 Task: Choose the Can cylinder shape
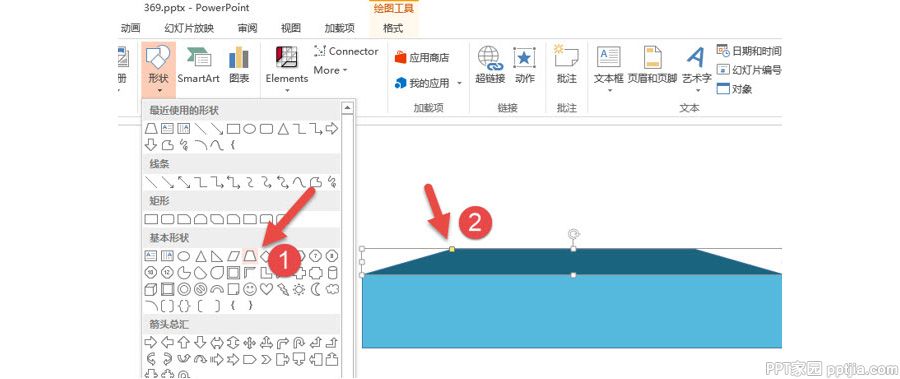(x=332, y=272)
